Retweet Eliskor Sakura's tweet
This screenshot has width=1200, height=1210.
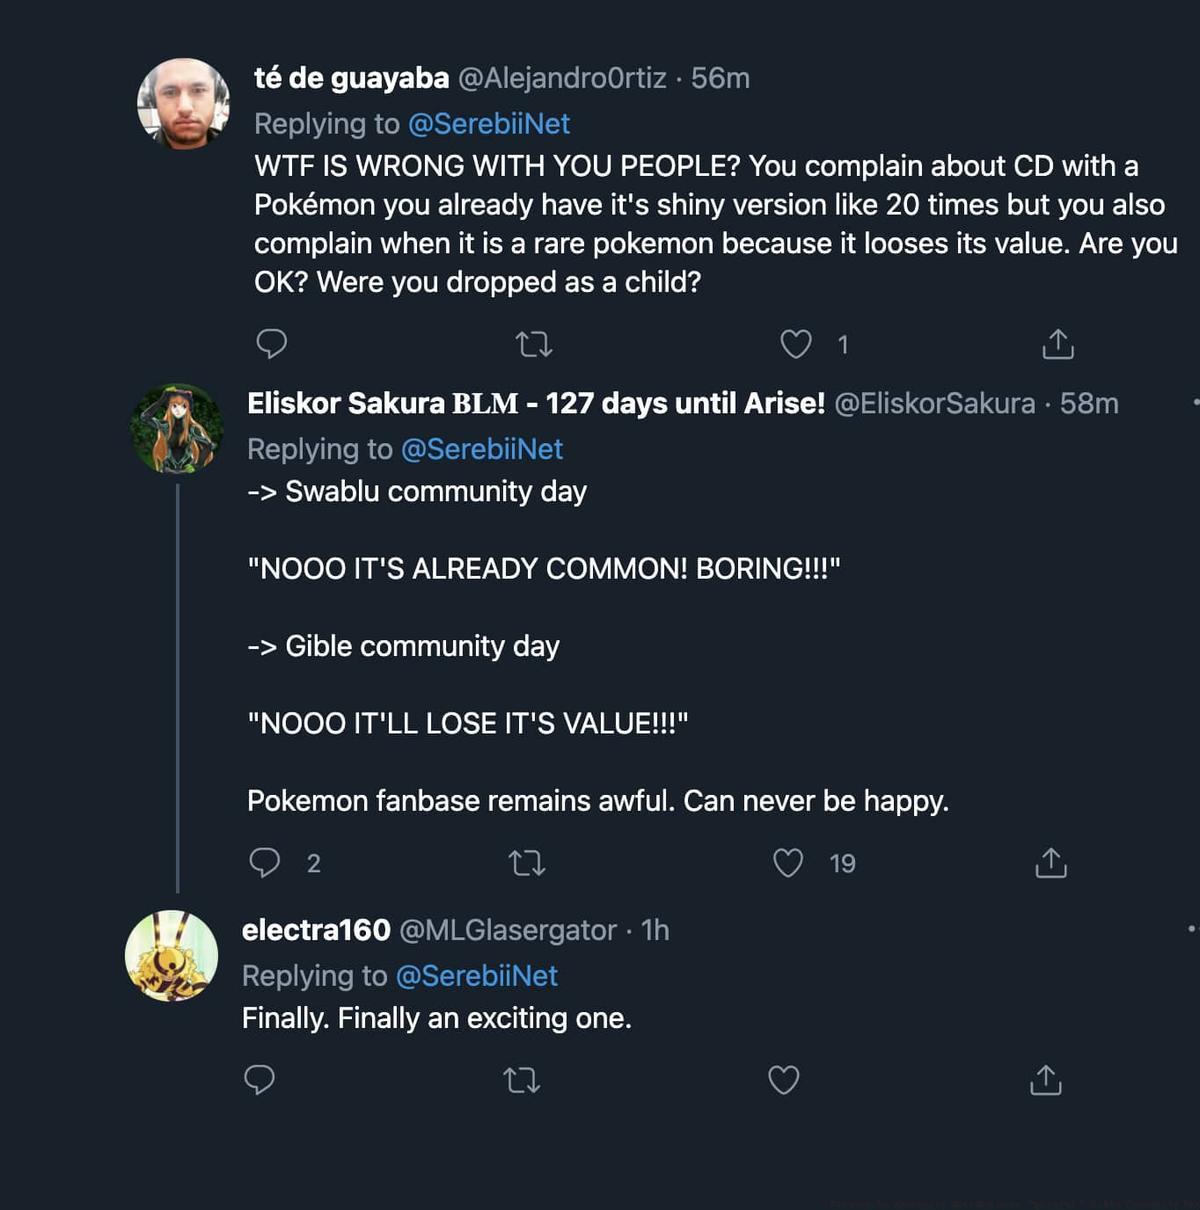click(x=527, y=863)
